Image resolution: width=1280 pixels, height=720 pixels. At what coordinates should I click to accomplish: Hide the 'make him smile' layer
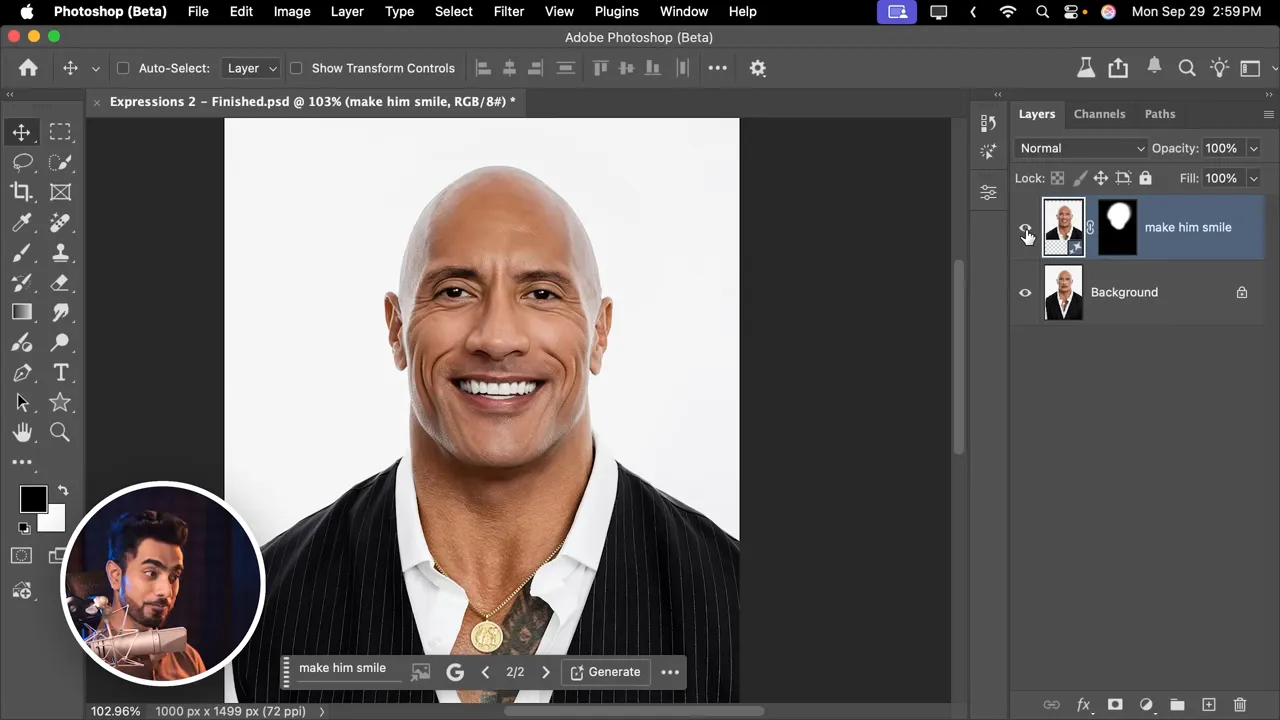1025,228
